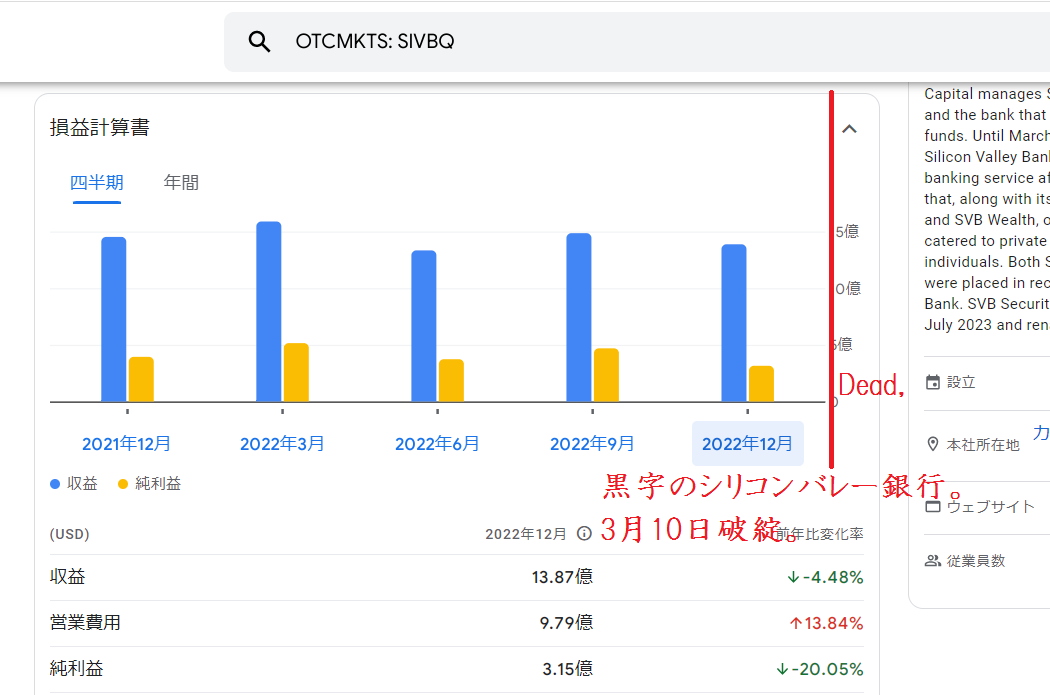Viewport: 1050px width, 695px height.
Task: Click the blue 収益 legend dot
Action: coord(53,483)
